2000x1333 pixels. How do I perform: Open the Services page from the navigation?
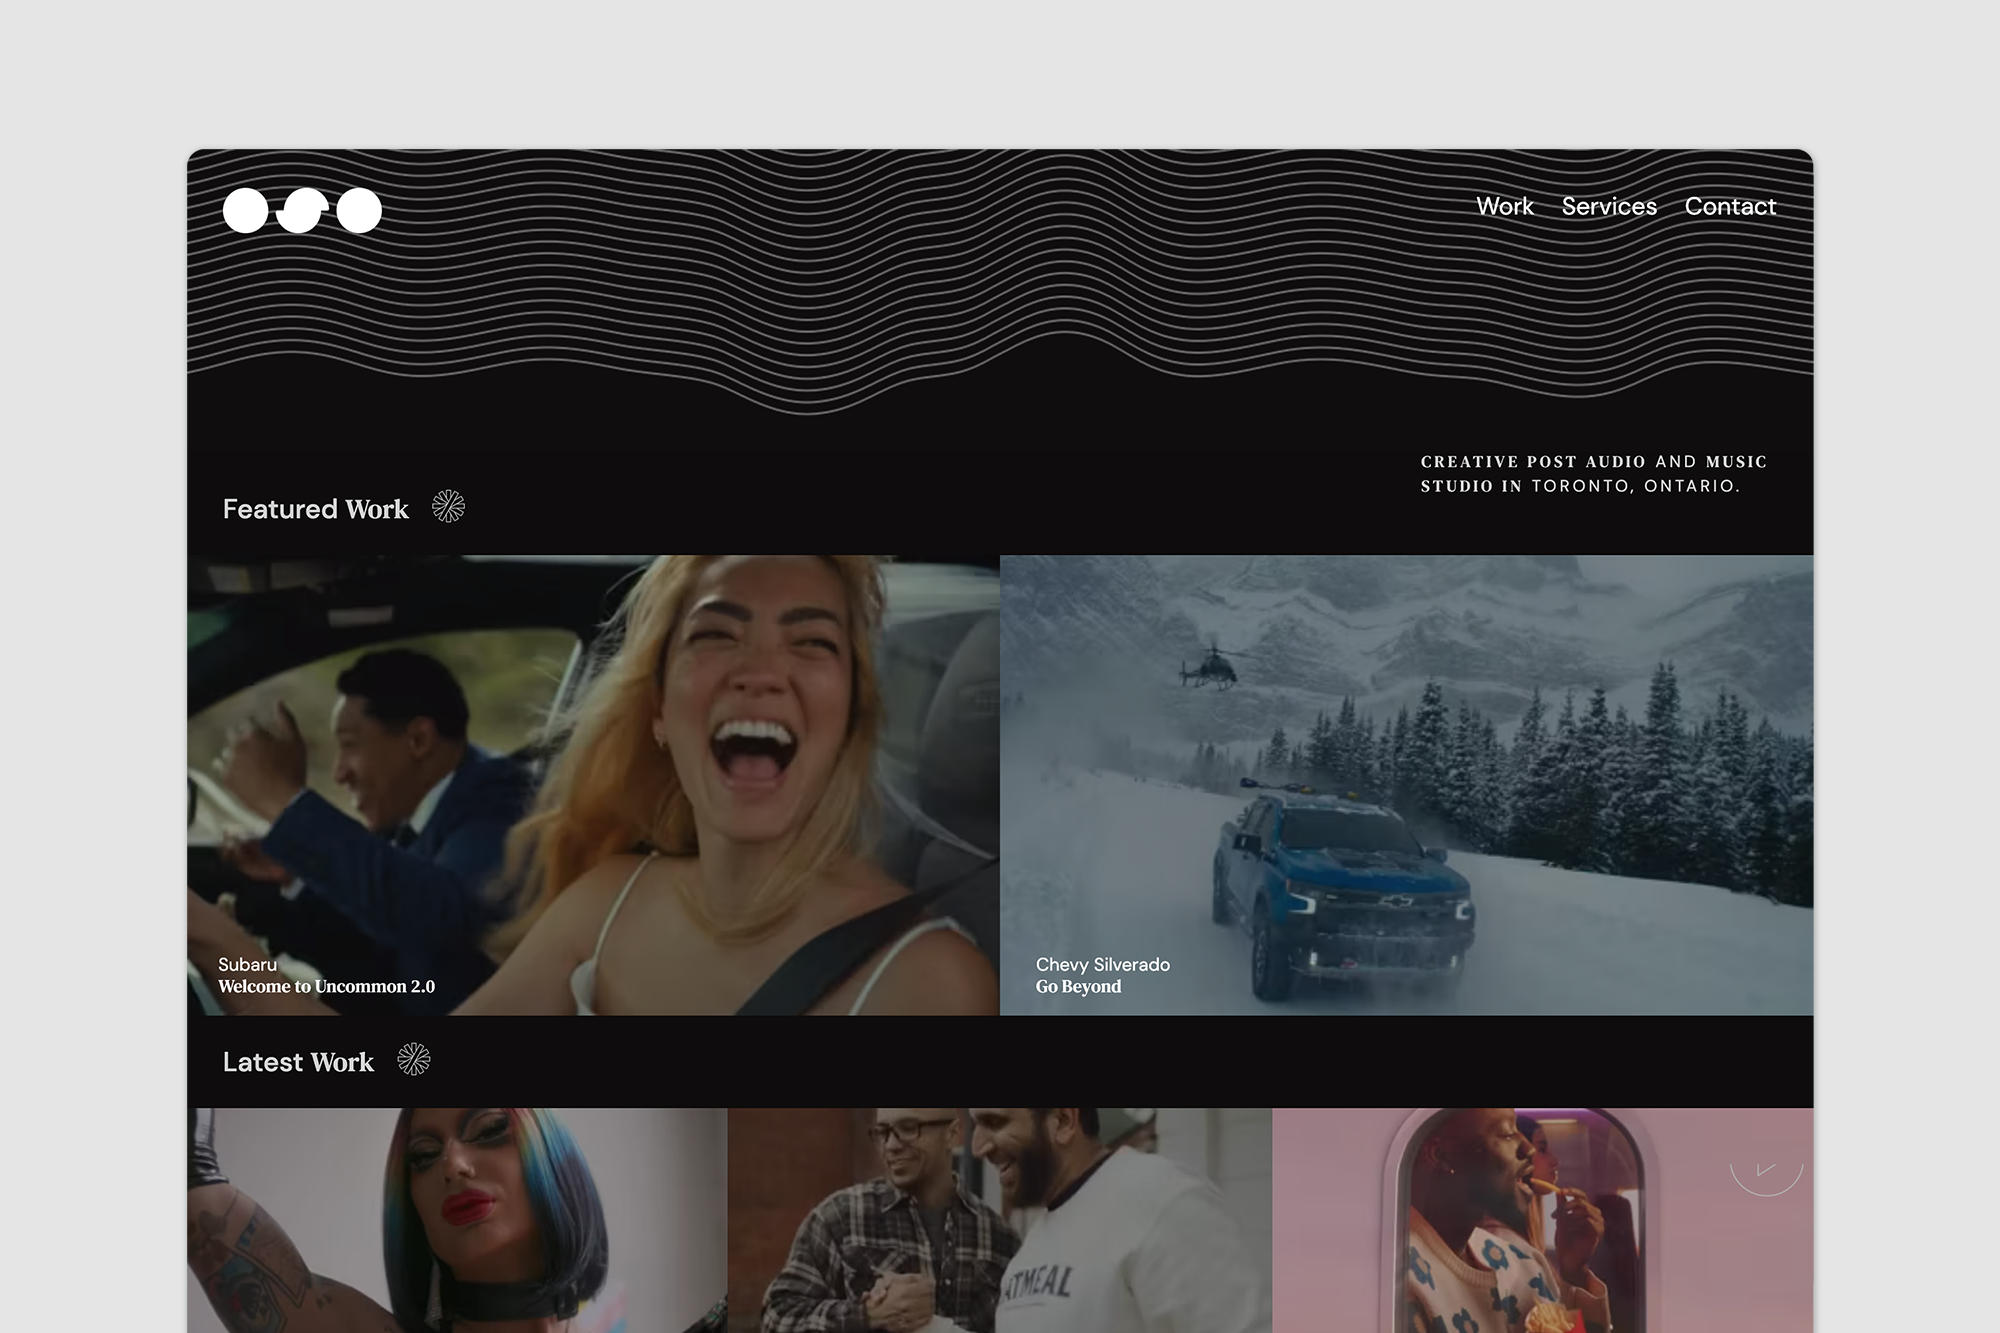(1609, 207)
